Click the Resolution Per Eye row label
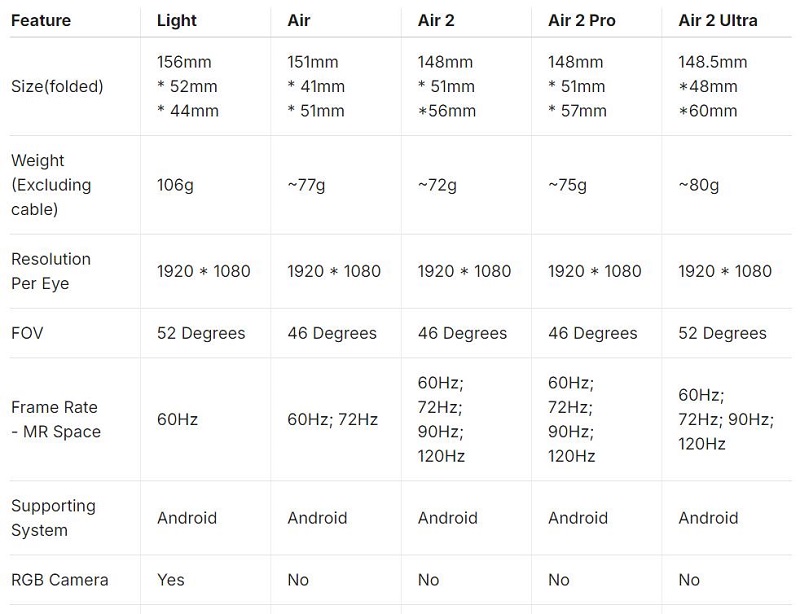The image size is (800, 614). click(x=51, y=271)
